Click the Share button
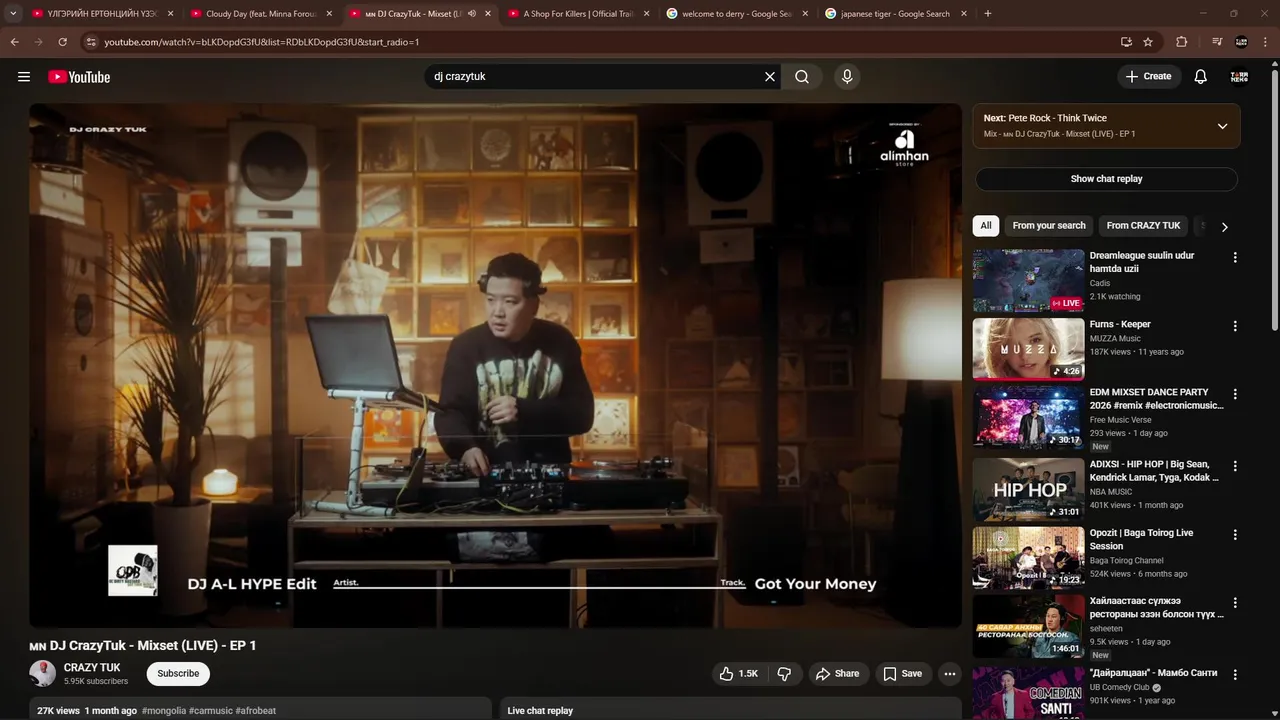The width and height of the screenshot is (1280, 720). tap(837, 674)
